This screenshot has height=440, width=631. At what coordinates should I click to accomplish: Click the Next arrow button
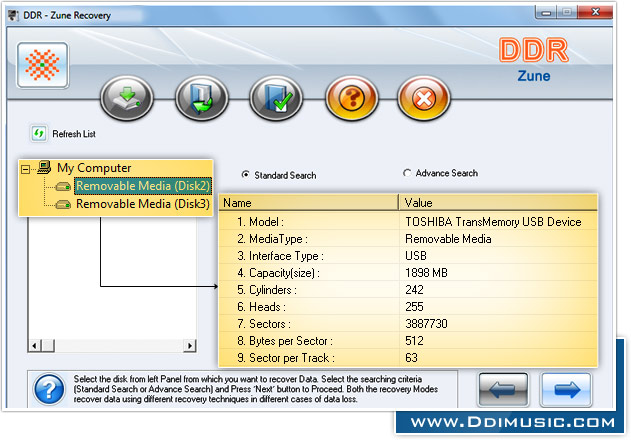(566, 389)
